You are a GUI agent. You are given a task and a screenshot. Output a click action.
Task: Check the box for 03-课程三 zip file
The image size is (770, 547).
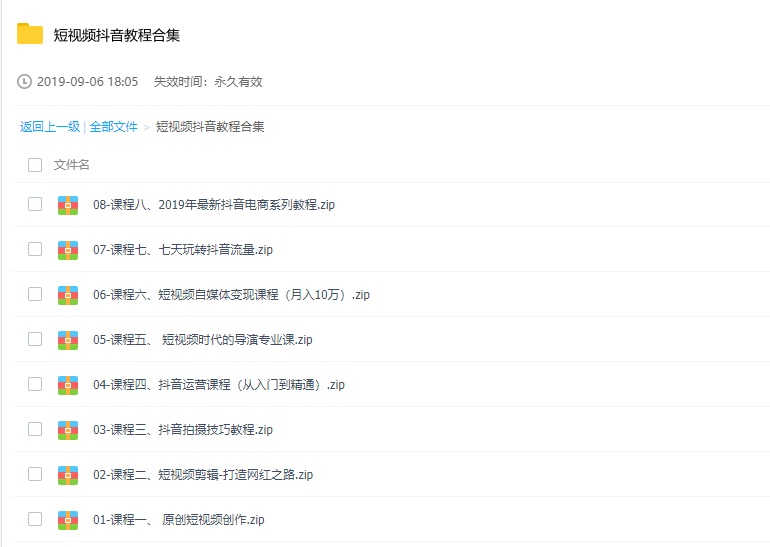click(x=35, y=429)
